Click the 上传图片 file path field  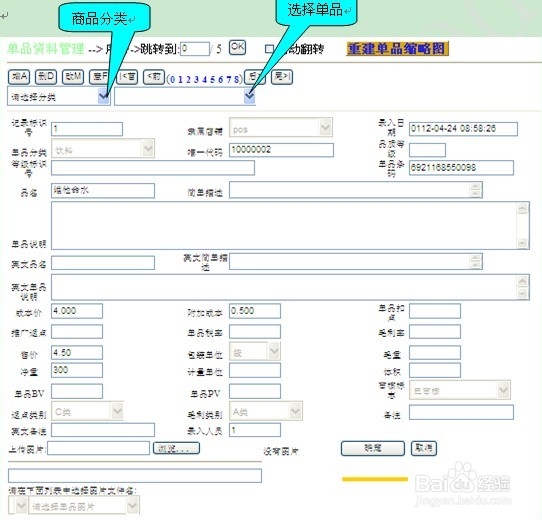(x=99, y=448)
